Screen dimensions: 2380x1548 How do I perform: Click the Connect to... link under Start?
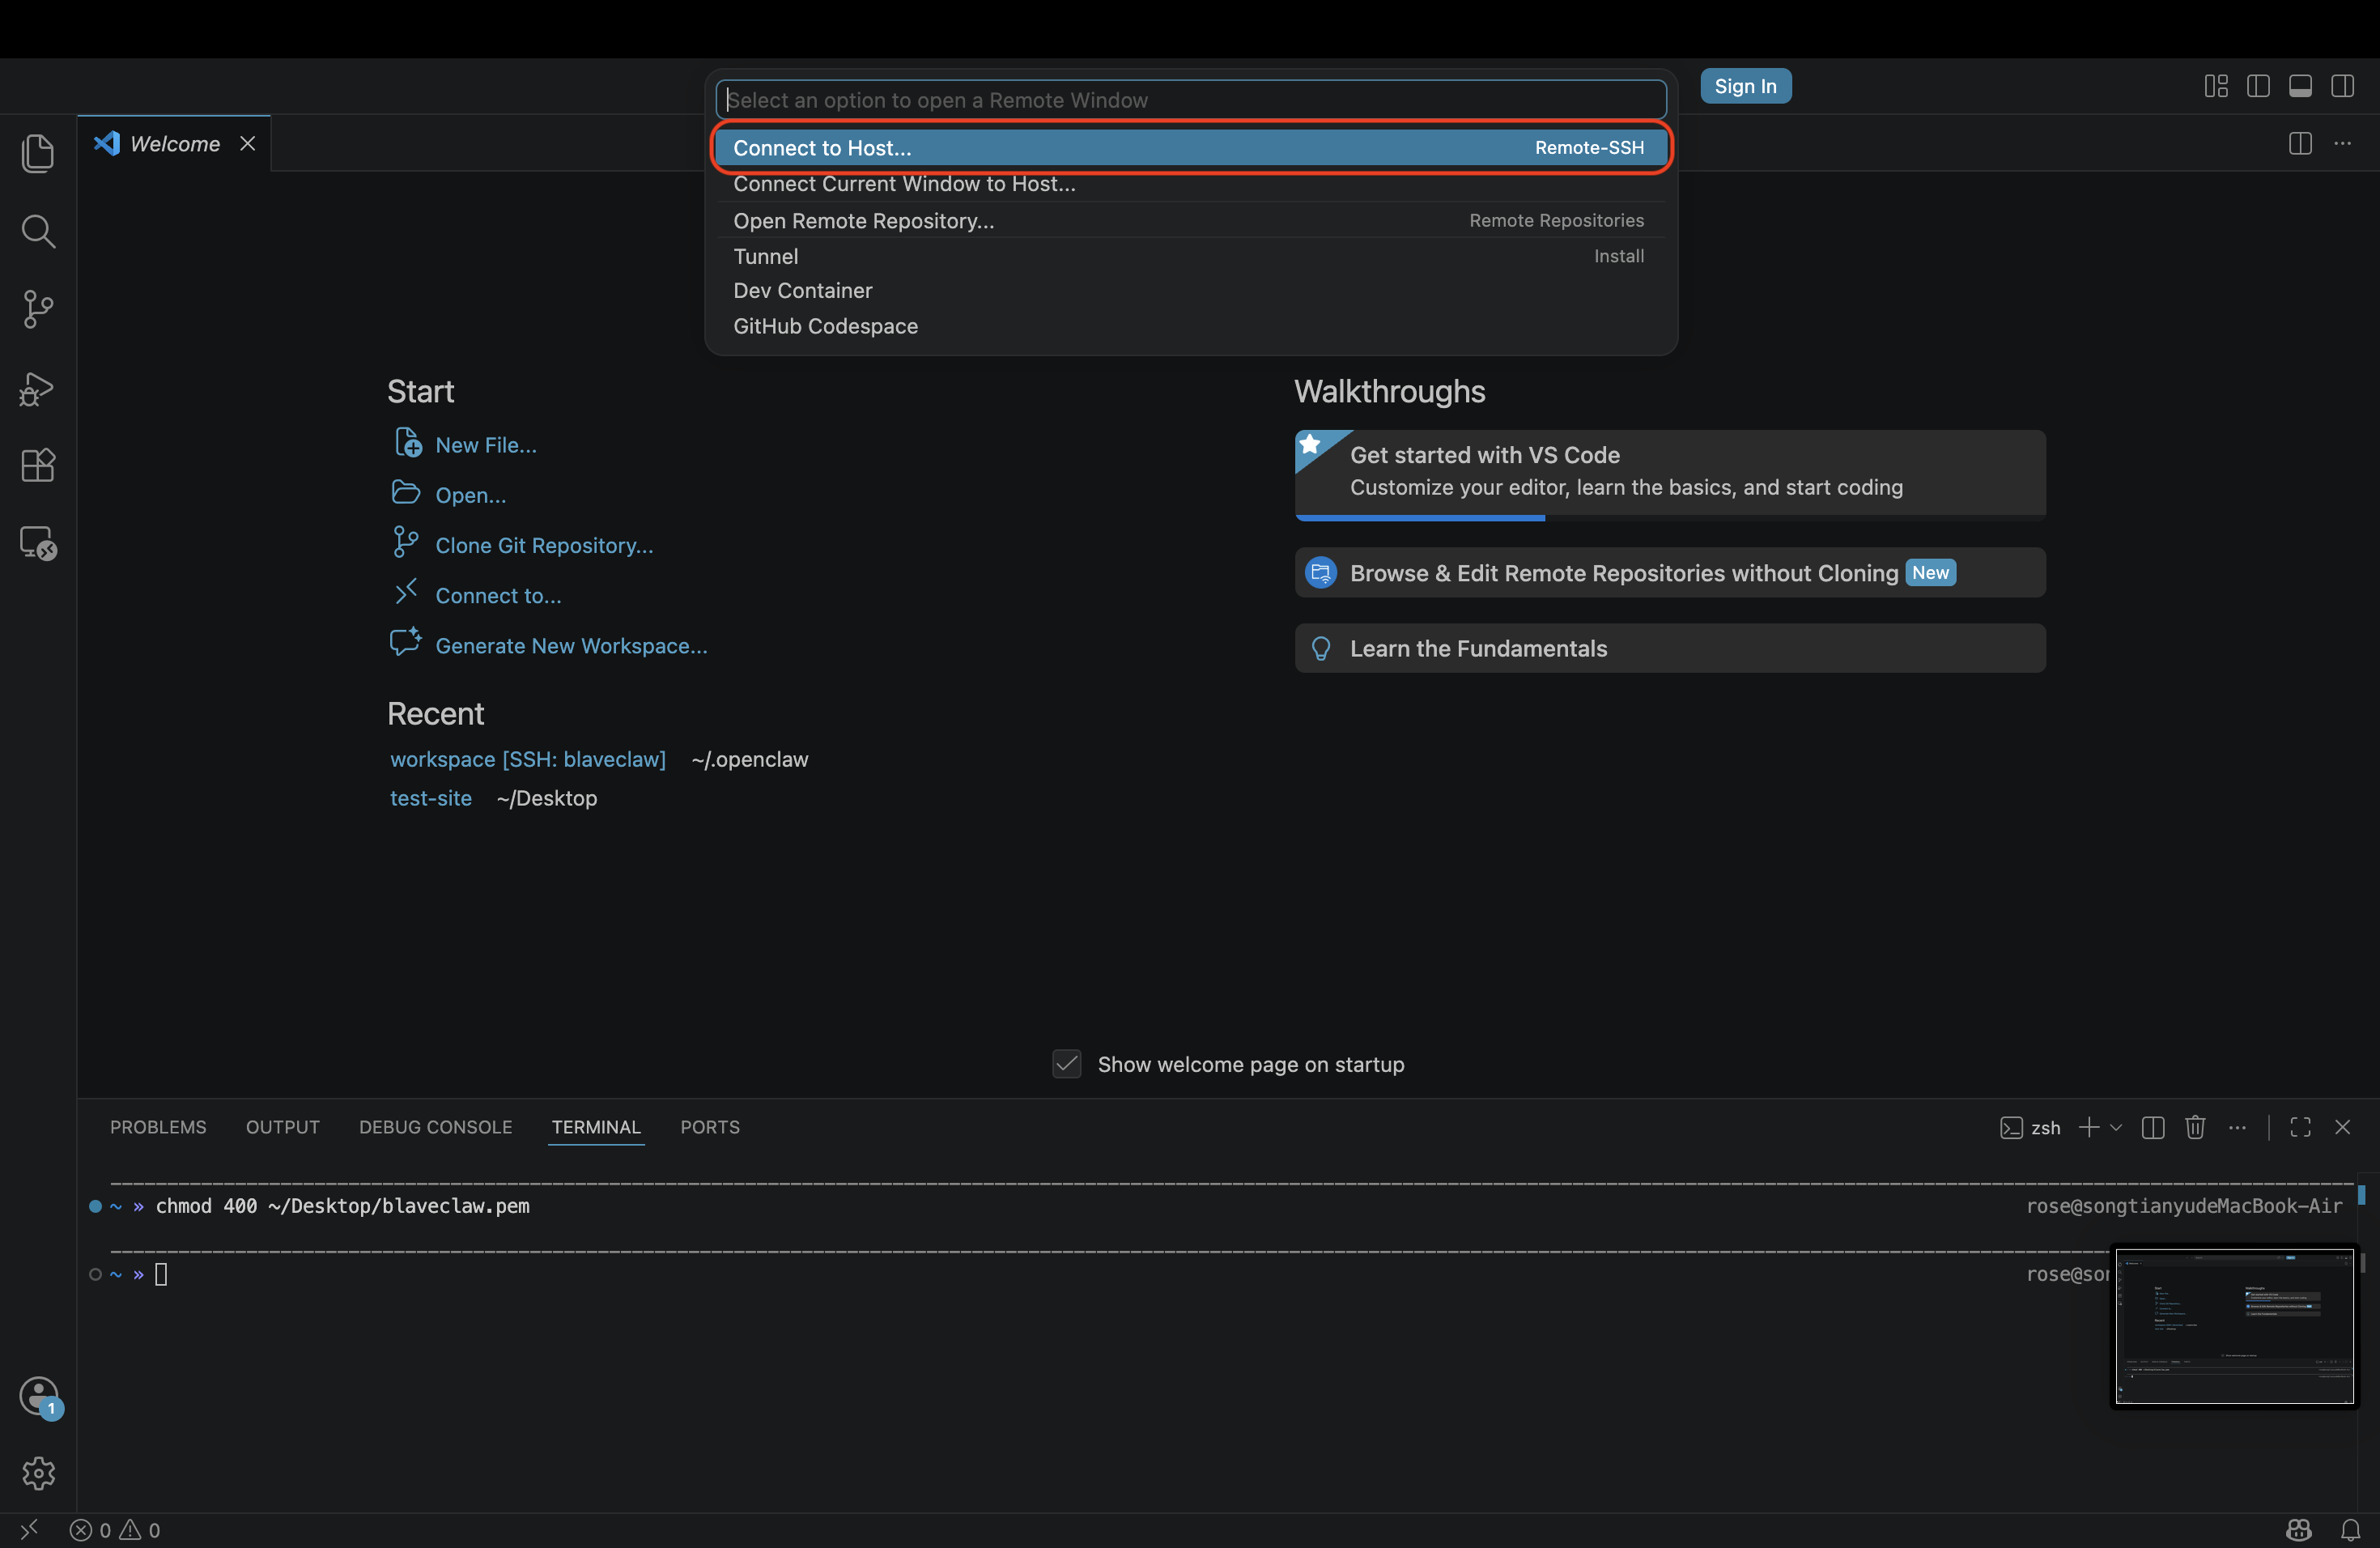pos(498,595)
